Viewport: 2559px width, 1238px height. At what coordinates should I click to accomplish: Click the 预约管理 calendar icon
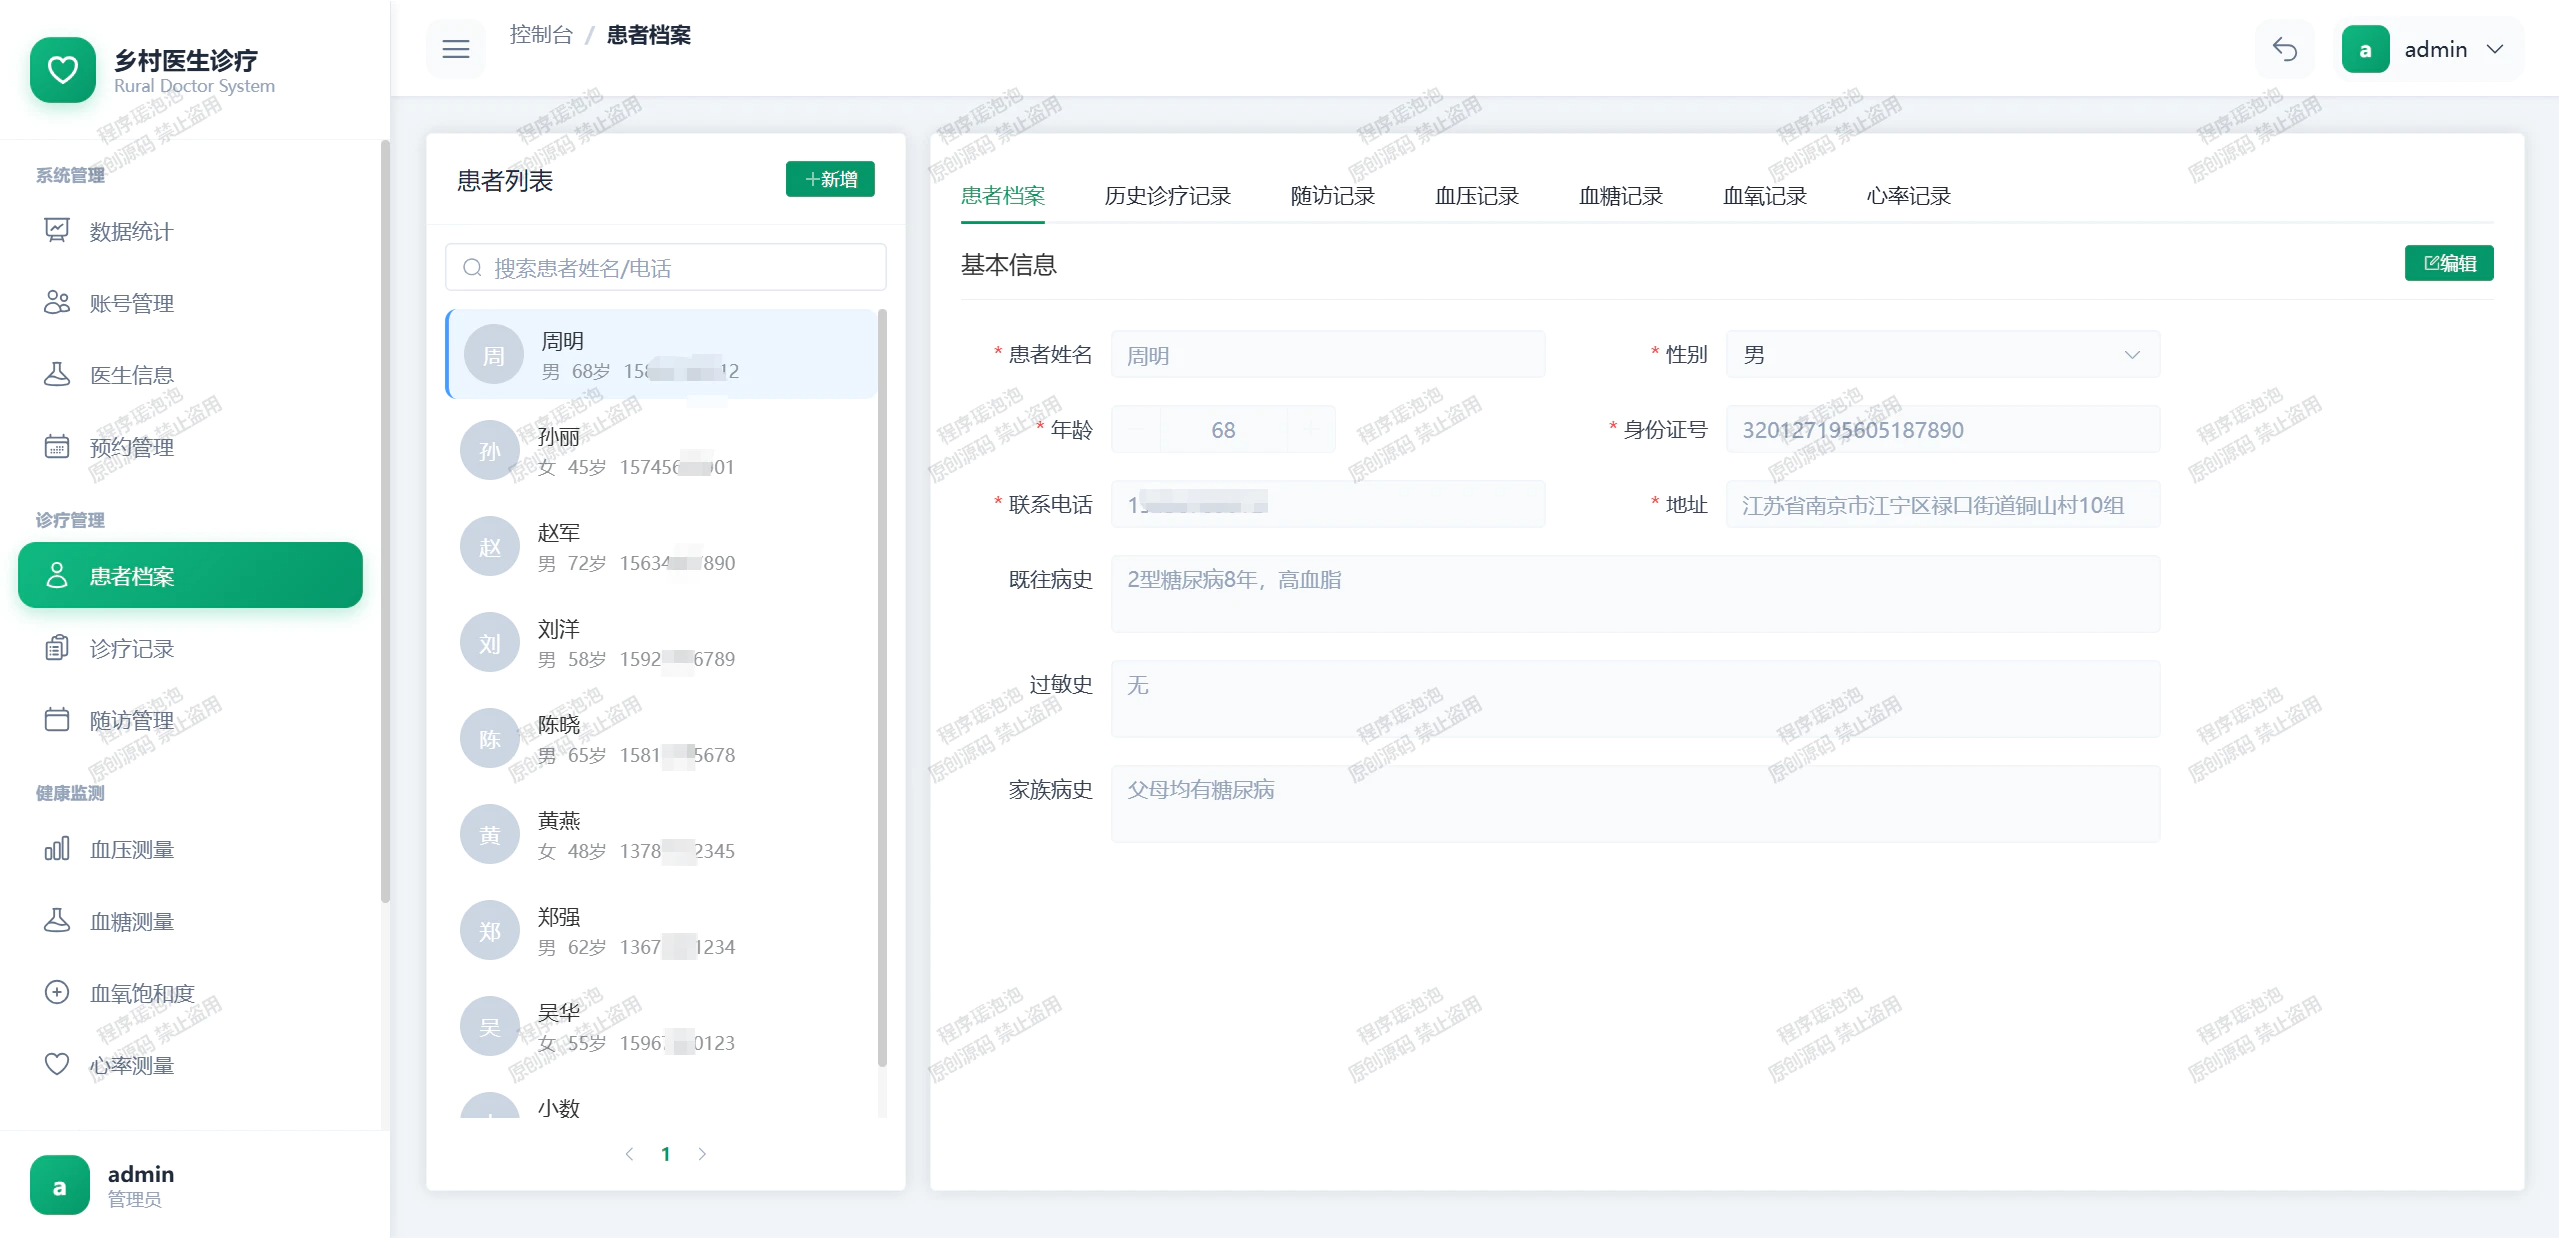(57, 447)
